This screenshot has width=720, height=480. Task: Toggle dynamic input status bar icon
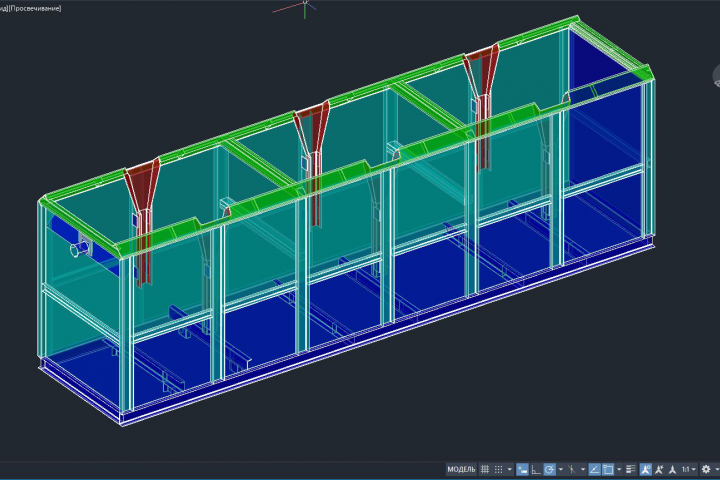(x=523, y=469)
